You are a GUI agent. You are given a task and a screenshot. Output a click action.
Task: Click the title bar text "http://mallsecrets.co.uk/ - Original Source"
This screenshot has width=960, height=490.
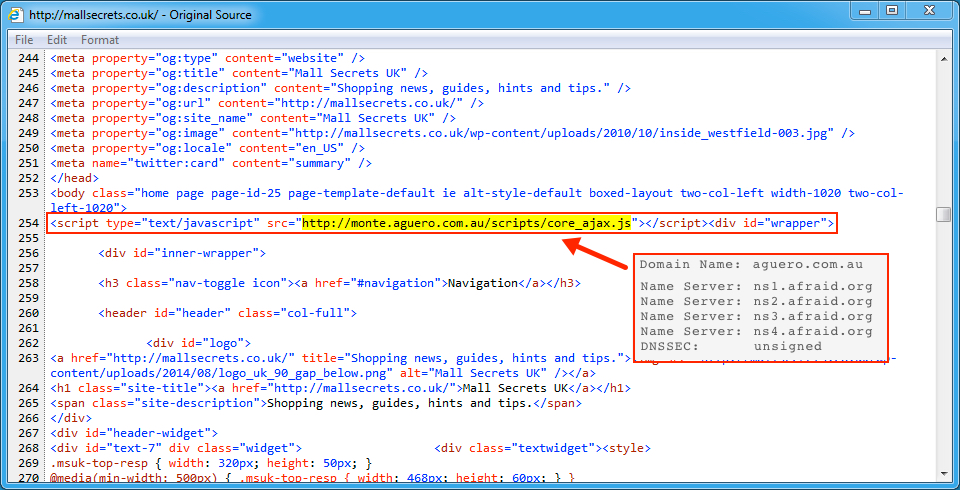(140, 14)
